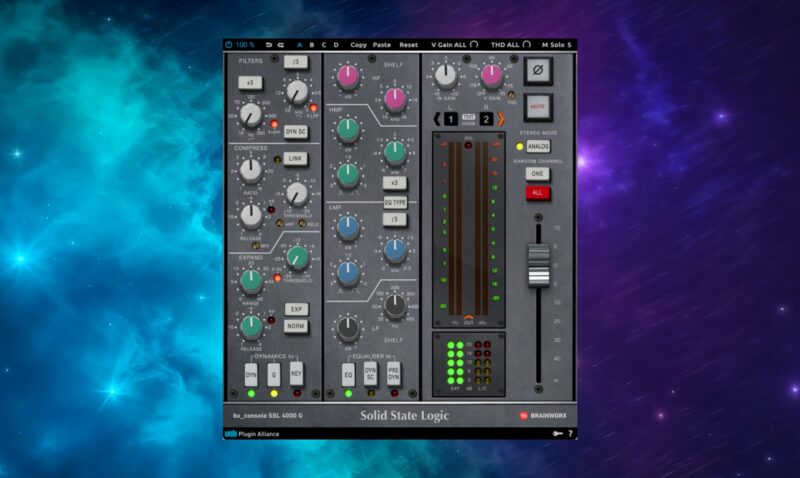The image size is (800, 478).
Task: Open the key activation icon
Action: coord(558,434)
